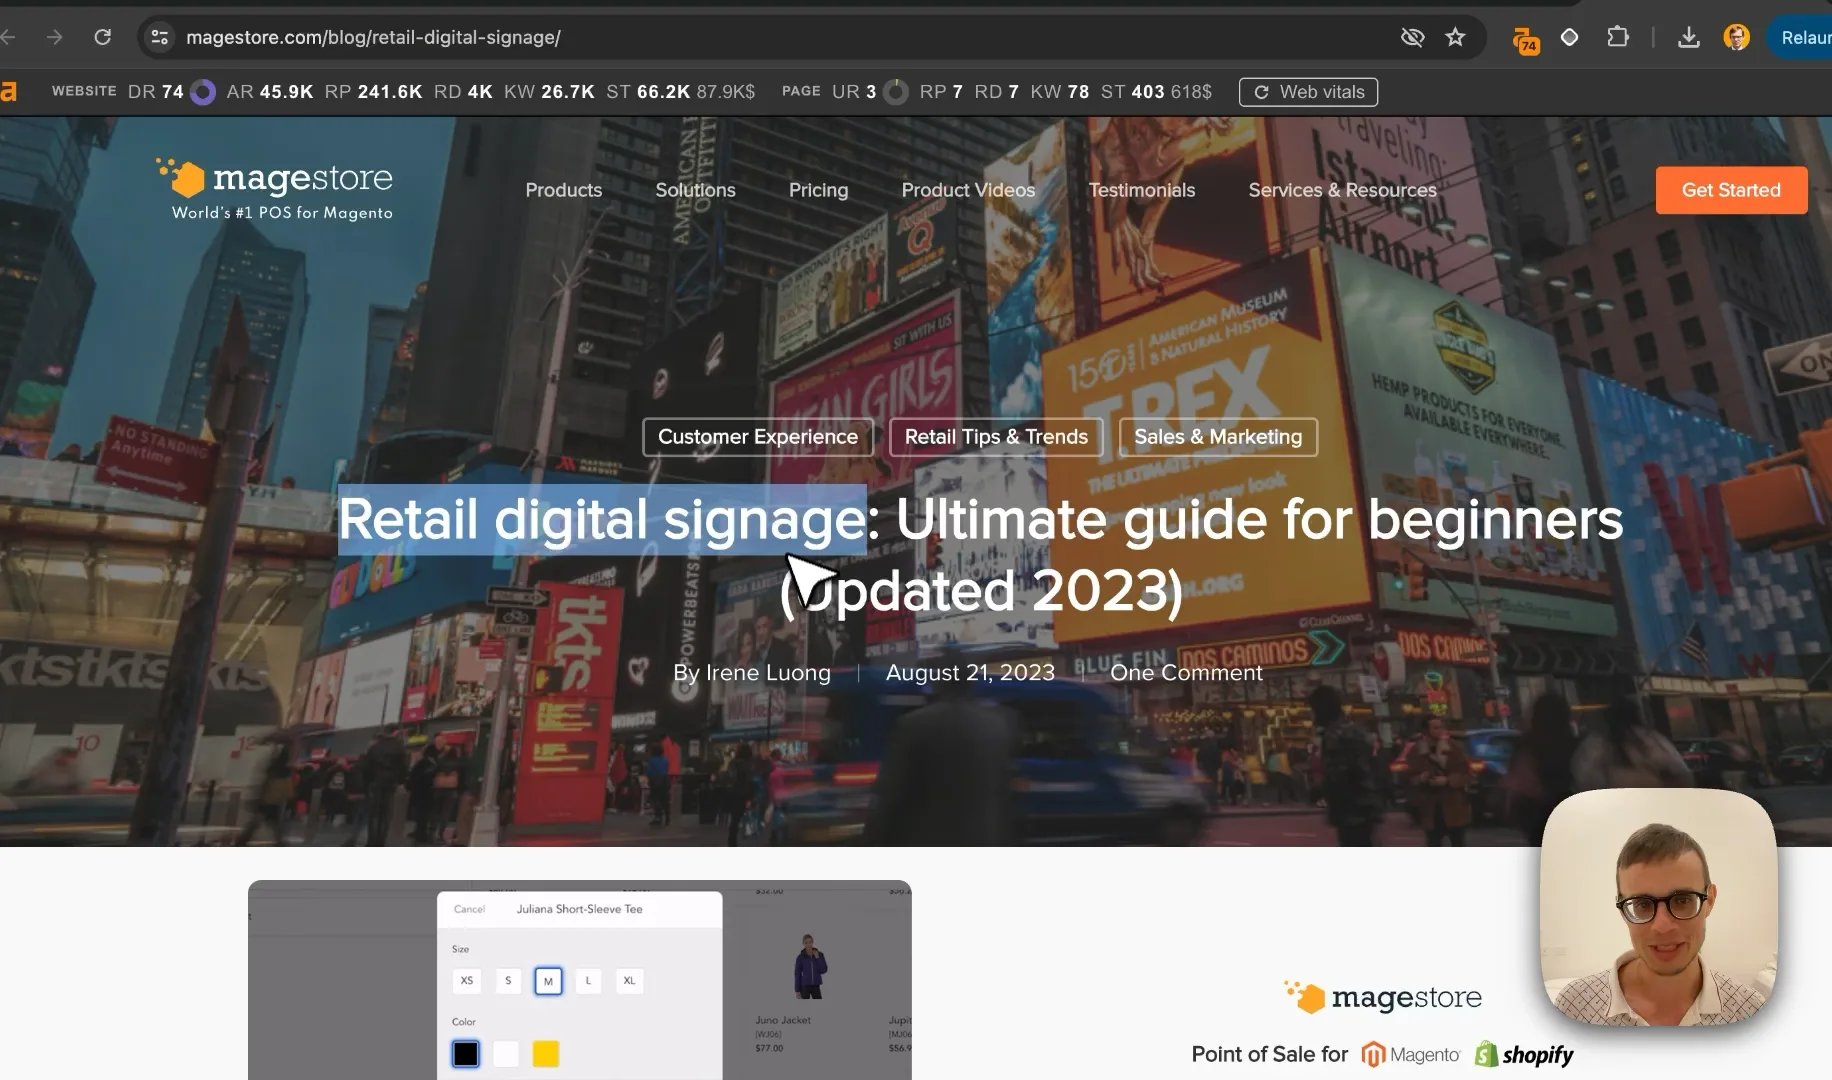Click the Magestore logo in header
The height and width of the screenshot is (1080, 1832).
pyautogui.click(x=275, y=189)
